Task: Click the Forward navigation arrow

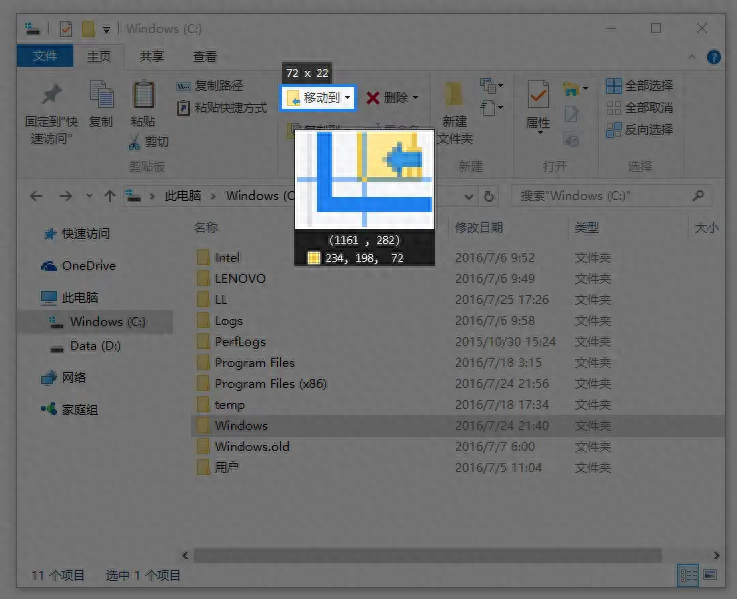Action: tap(66, 196)
